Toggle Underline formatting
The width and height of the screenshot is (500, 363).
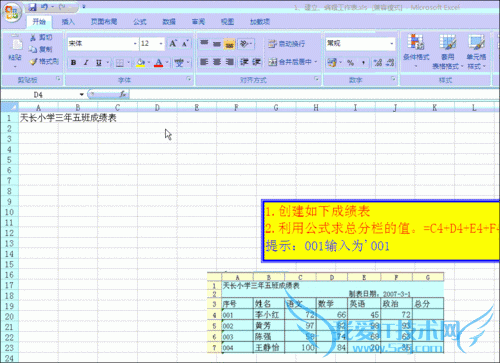tap(99, 62)
